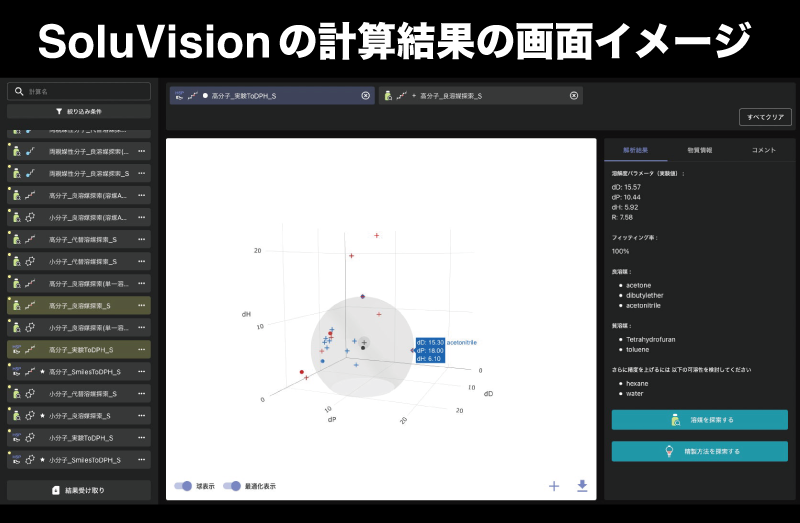The image size is (800, 523).
Task: Select the 小分子_実験ToDPH_S list row
Action: [79, 437]
